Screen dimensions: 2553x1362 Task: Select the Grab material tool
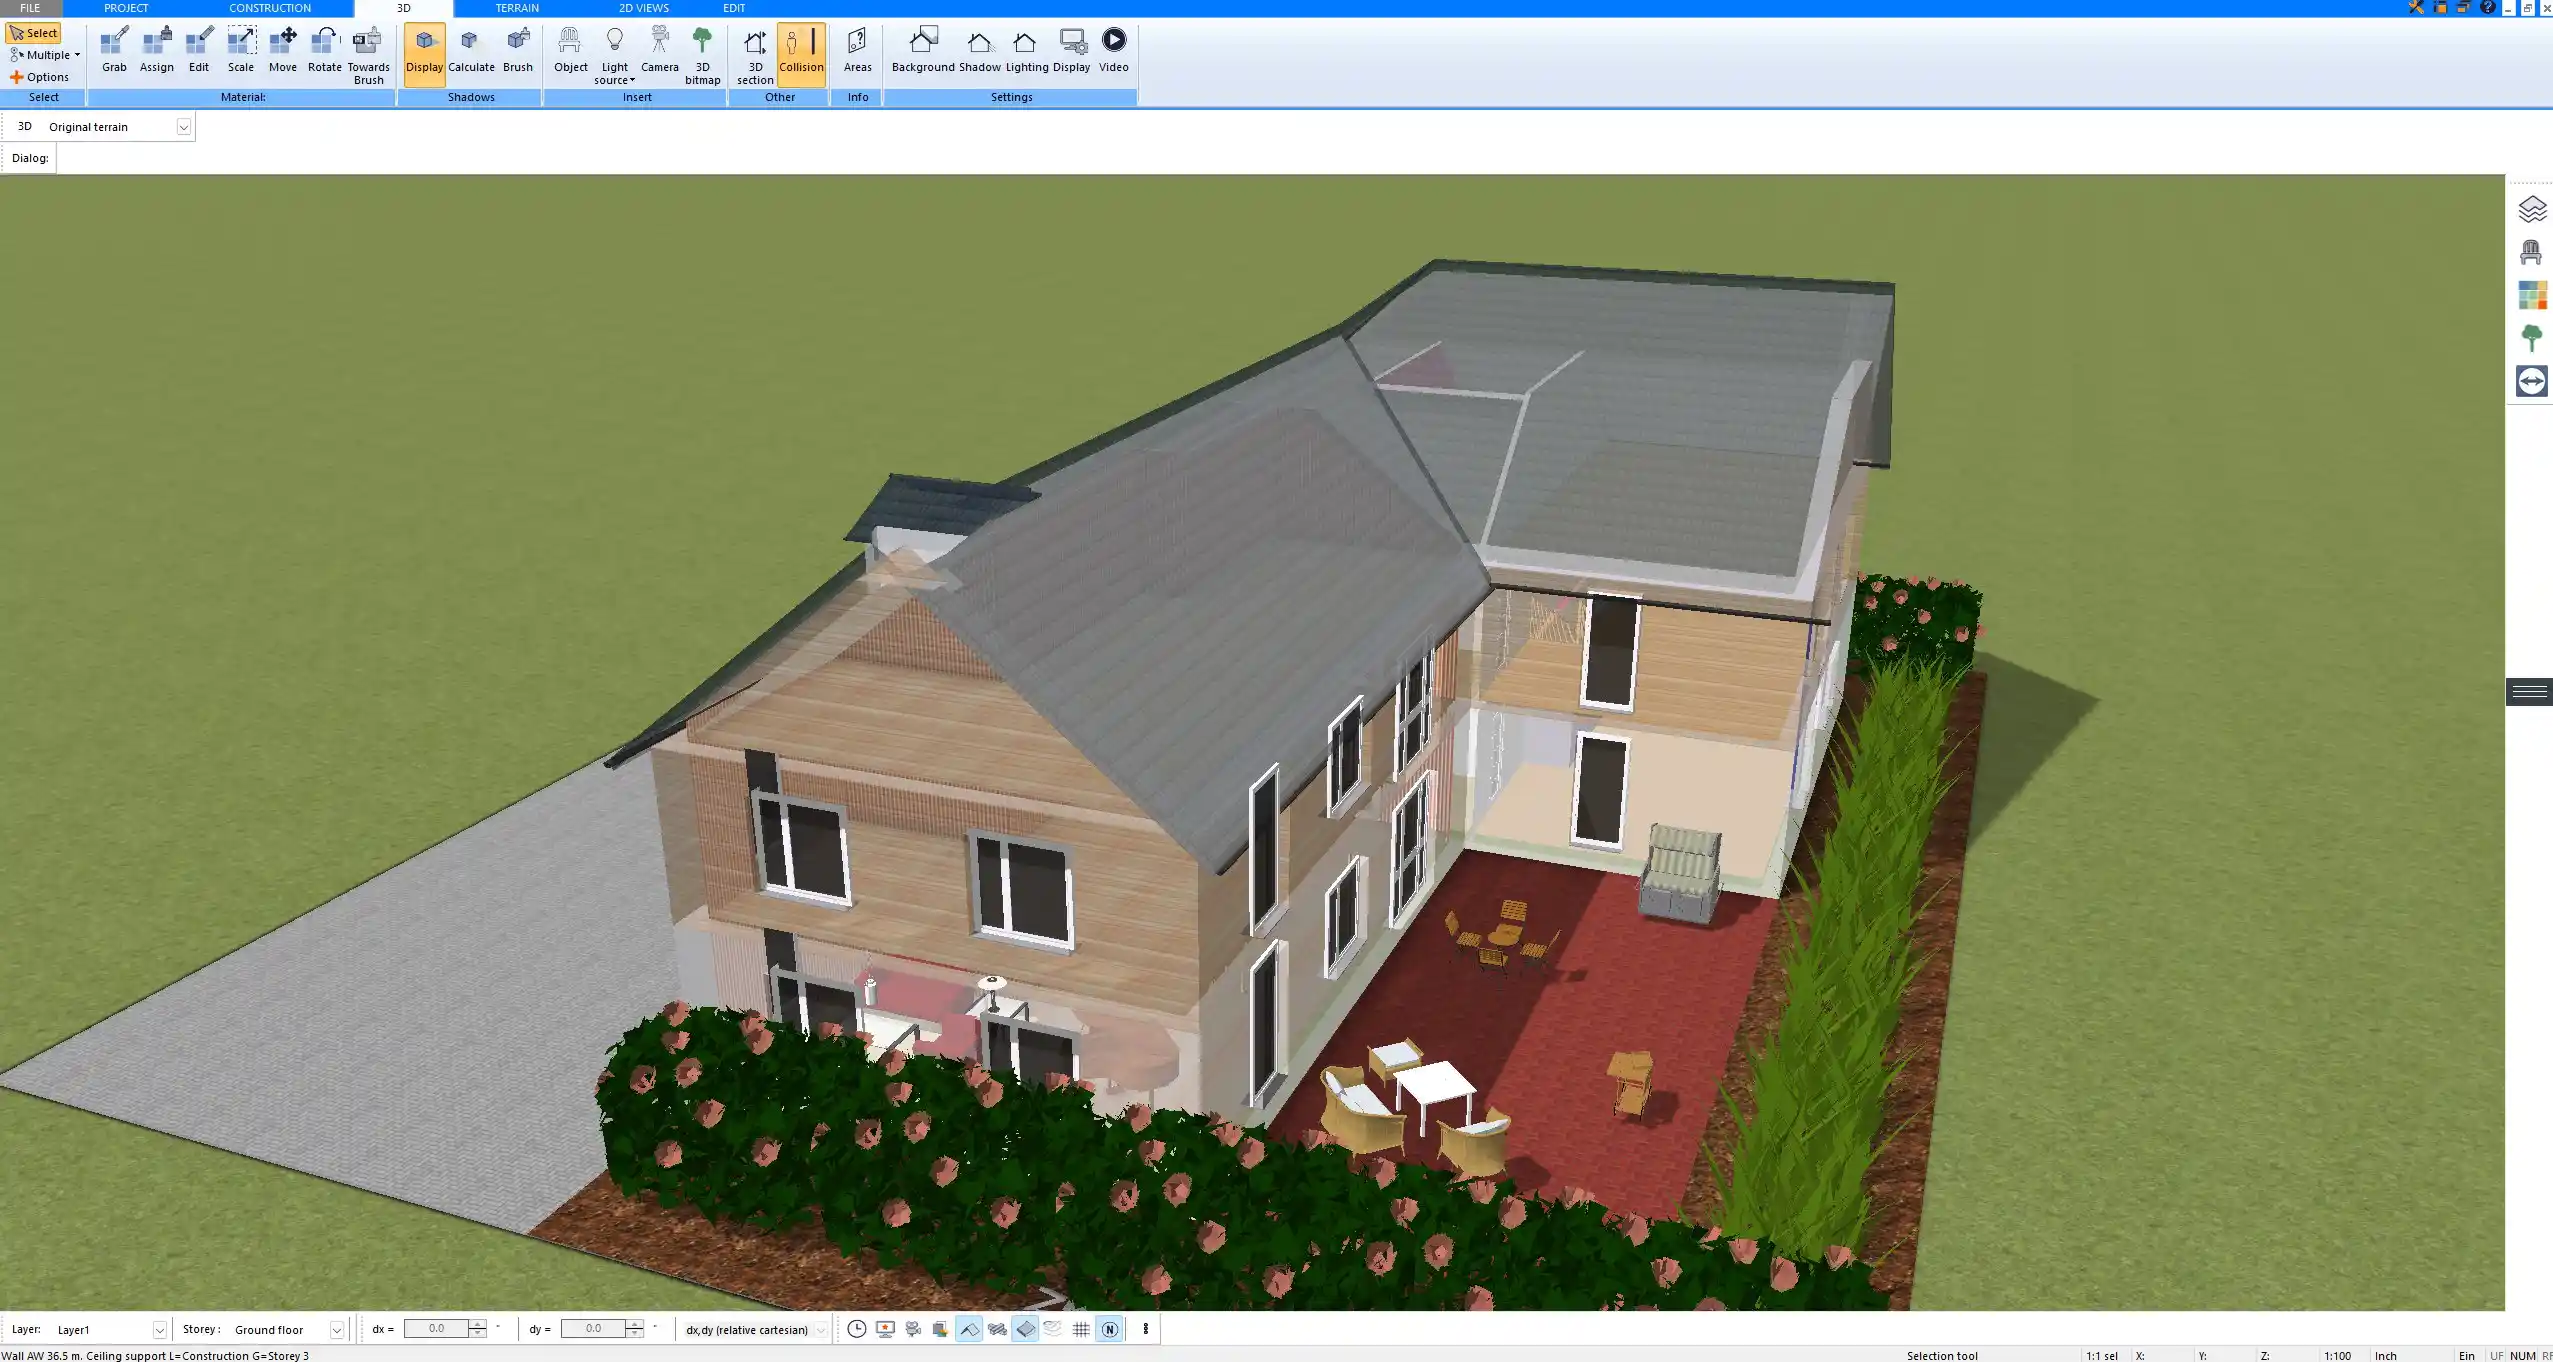tap(114, 50)
